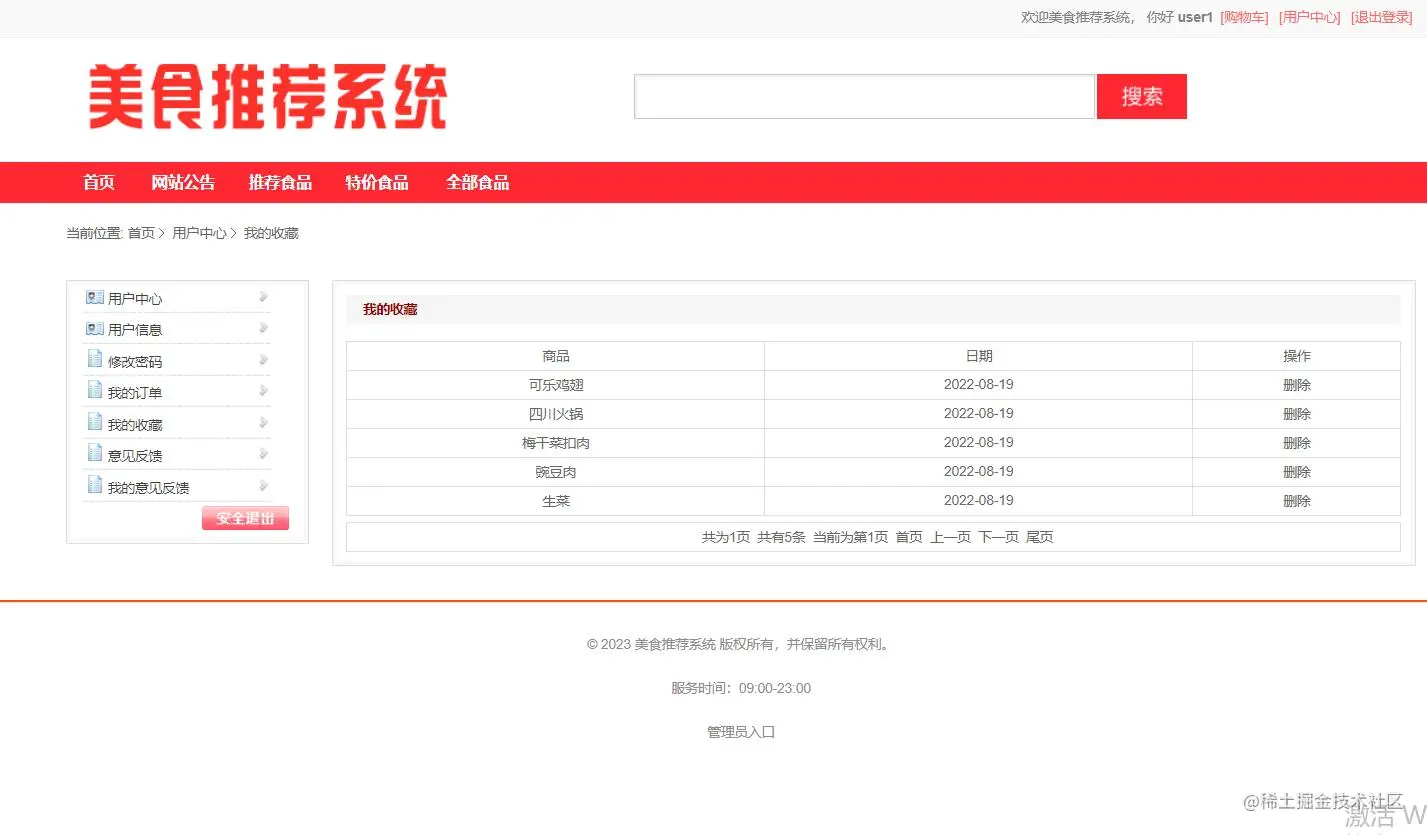Click 首页 in the breadcrumb
Viewport: 1427px width, 835px height.
(x=141, y=233)
